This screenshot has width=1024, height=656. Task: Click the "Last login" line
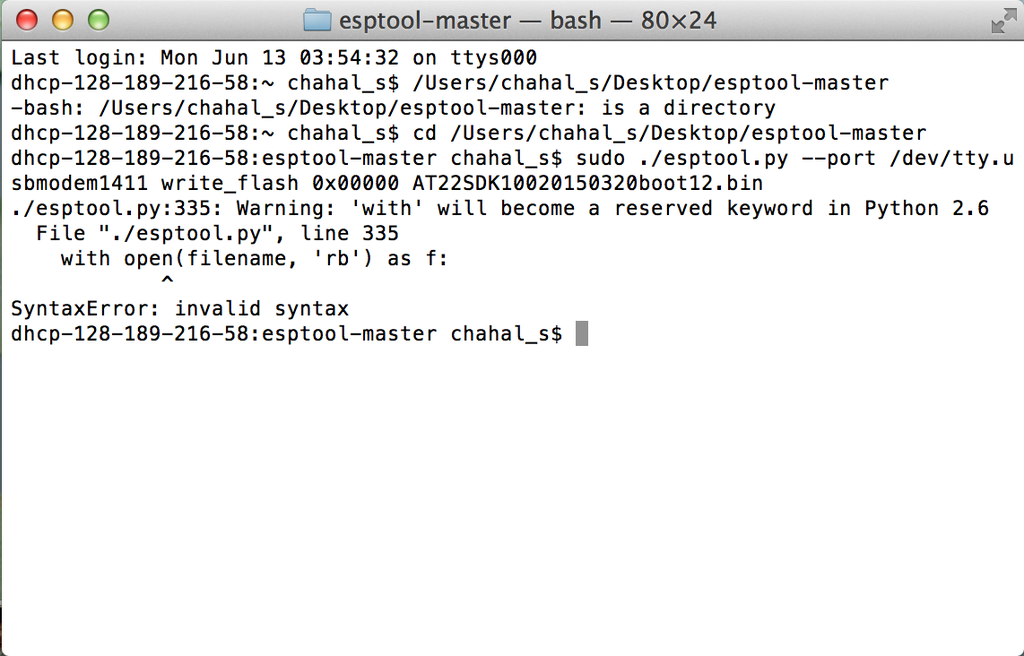pyautogui.click(x=274, y=58)
